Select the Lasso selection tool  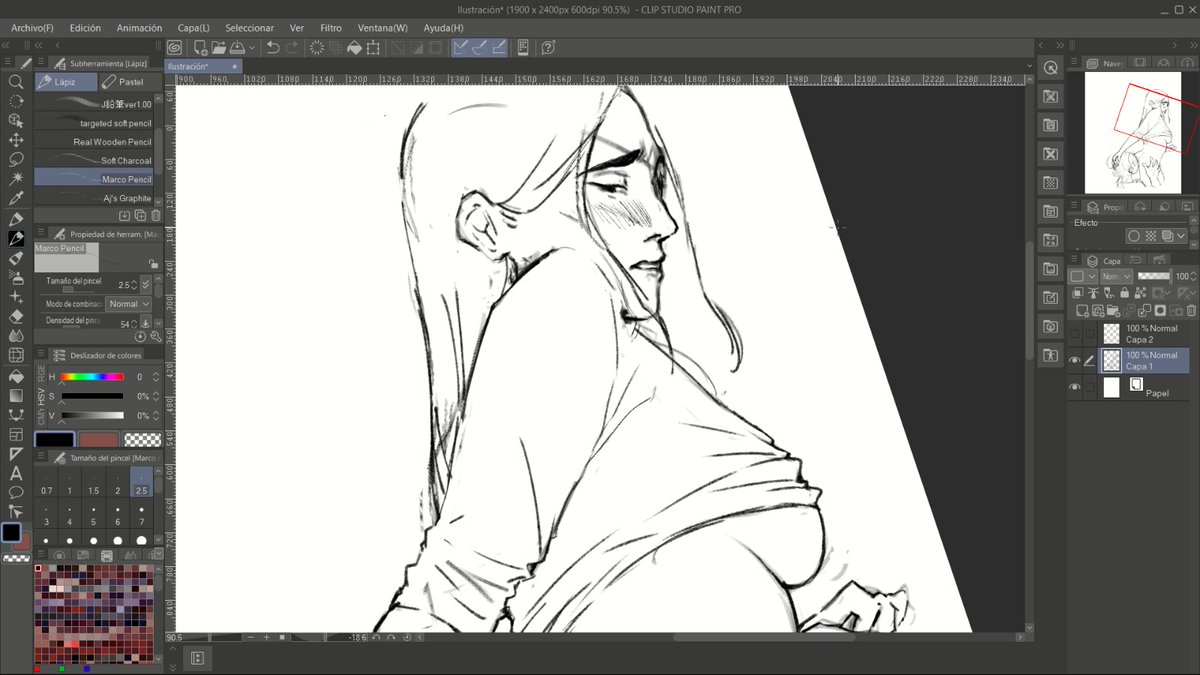pos(16,160)
